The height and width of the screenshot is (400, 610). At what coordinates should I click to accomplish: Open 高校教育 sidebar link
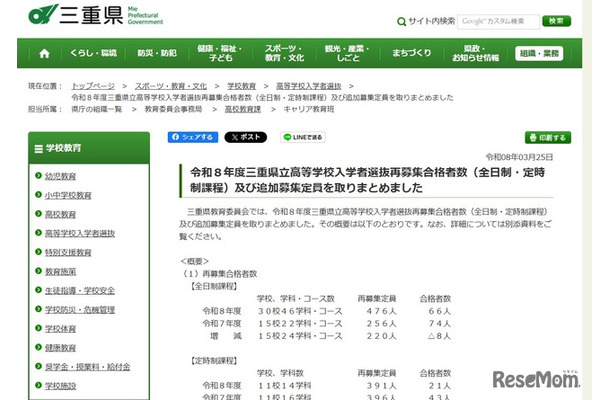pyautogui.click(x=60, y=214)
